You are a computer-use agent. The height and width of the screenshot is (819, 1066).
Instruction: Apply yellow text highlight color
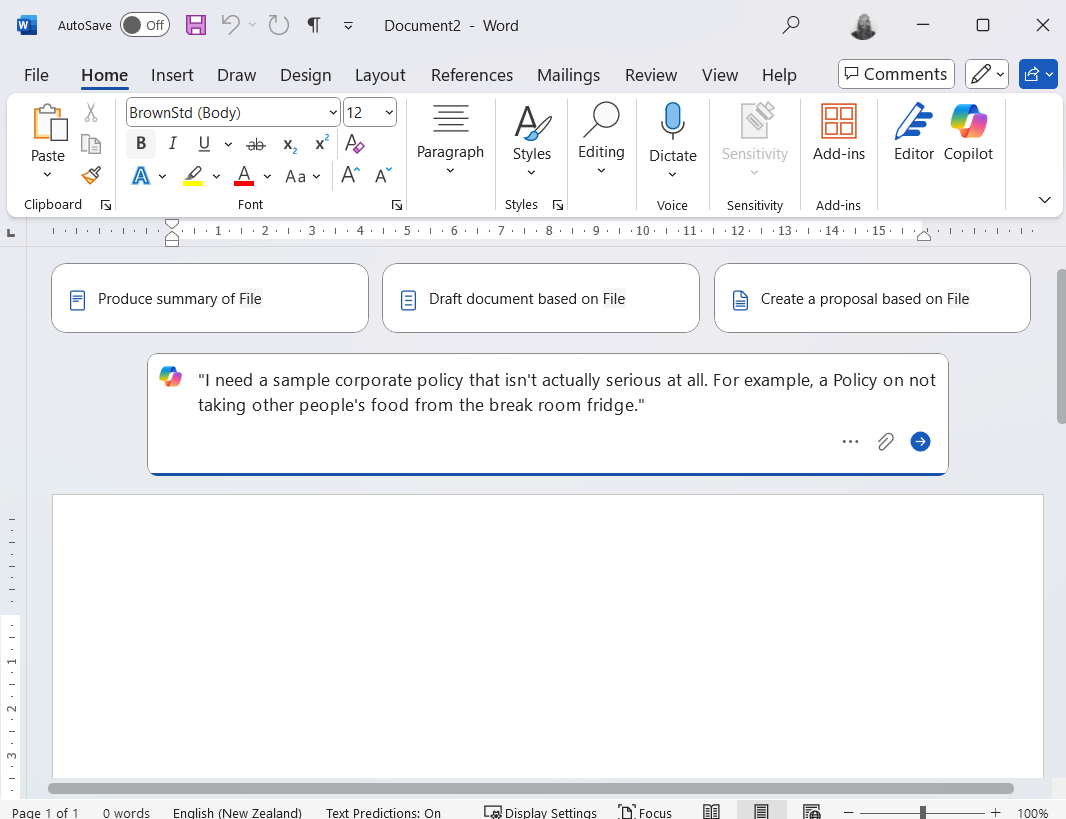point(193,176)
